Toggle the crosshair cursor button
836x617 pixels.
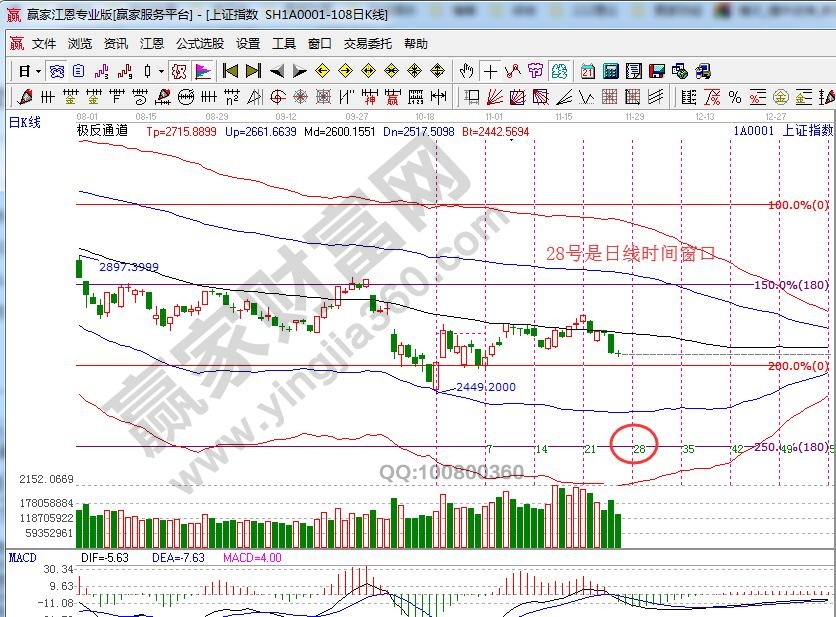pyautogui.click(x=490, y=71)
